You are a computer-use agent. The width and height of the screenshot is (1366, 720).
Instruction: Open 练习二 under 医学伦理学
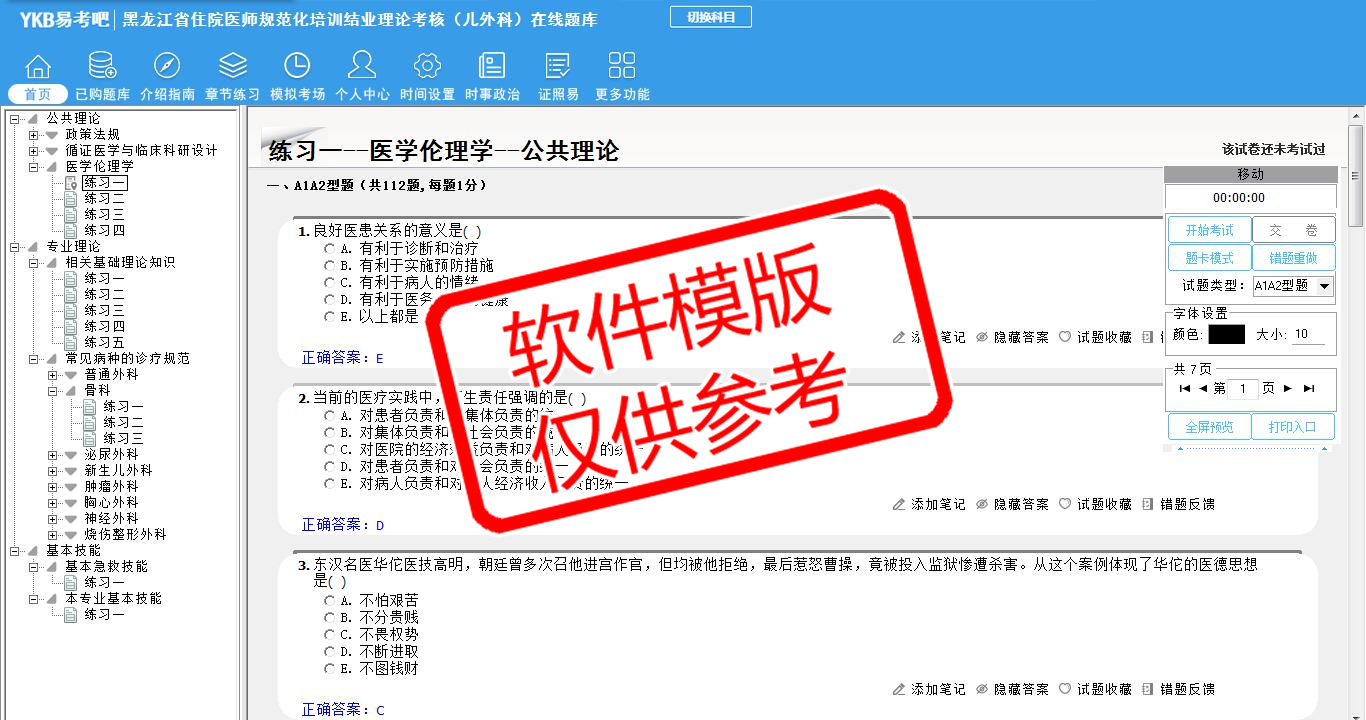pyautogui.click(x=104, y=199)
